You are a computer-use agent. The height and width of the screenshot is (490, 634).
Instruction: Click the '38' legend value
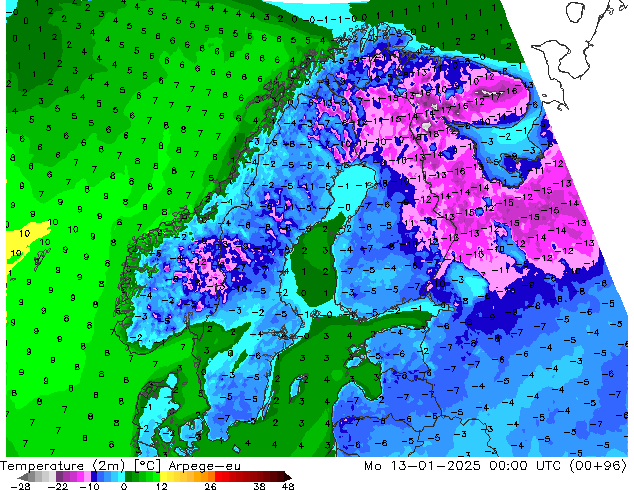(259, 486)
